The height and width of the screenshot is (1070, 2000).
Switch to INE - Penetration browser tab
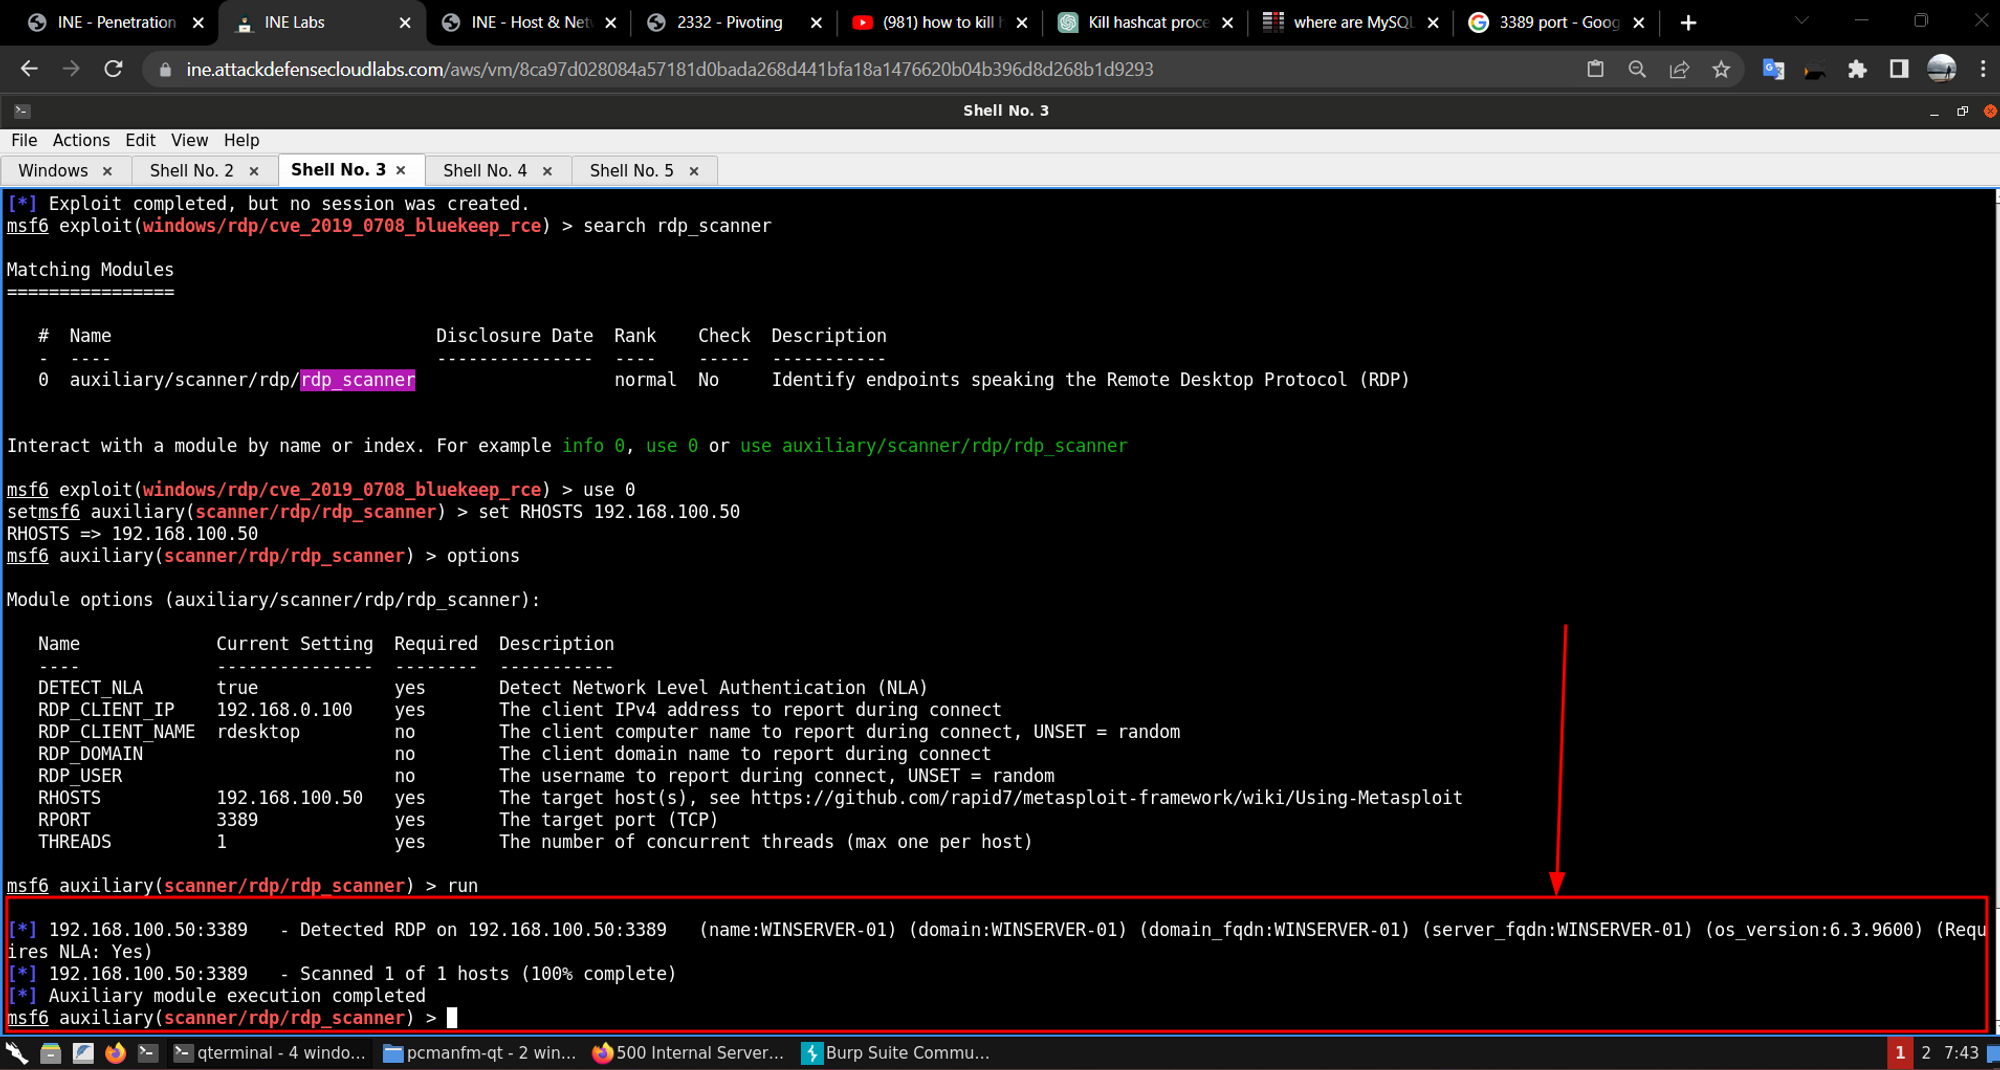click(x=115, y=22)
